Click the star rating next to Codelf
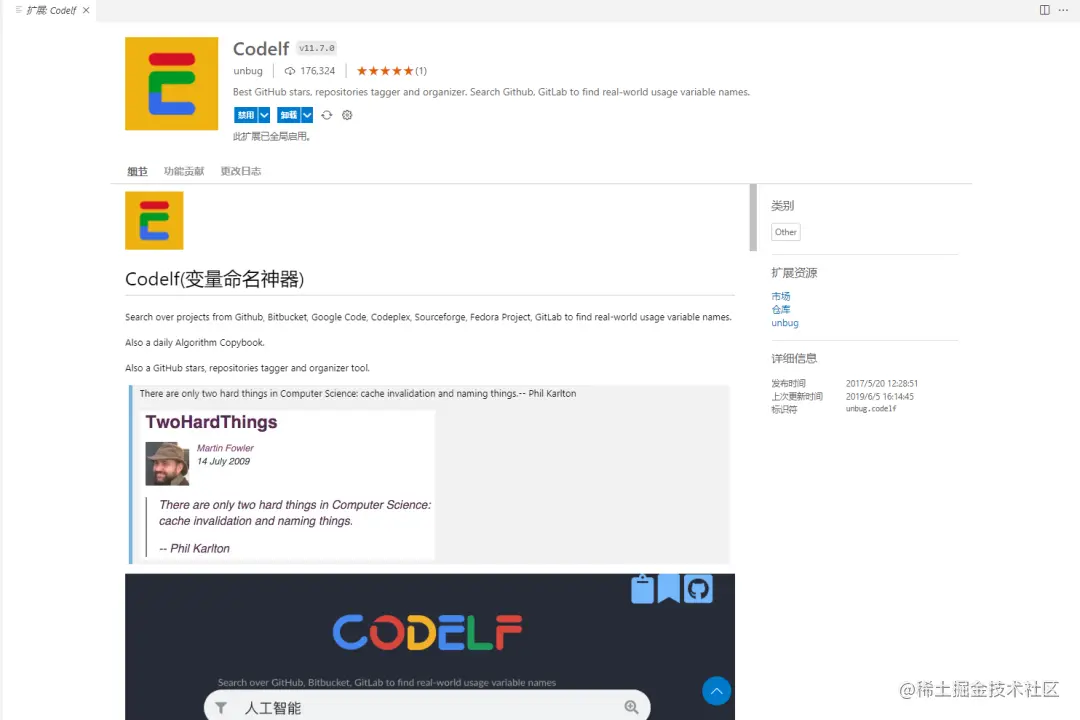Screen dimensions: 1080x720 385,71
